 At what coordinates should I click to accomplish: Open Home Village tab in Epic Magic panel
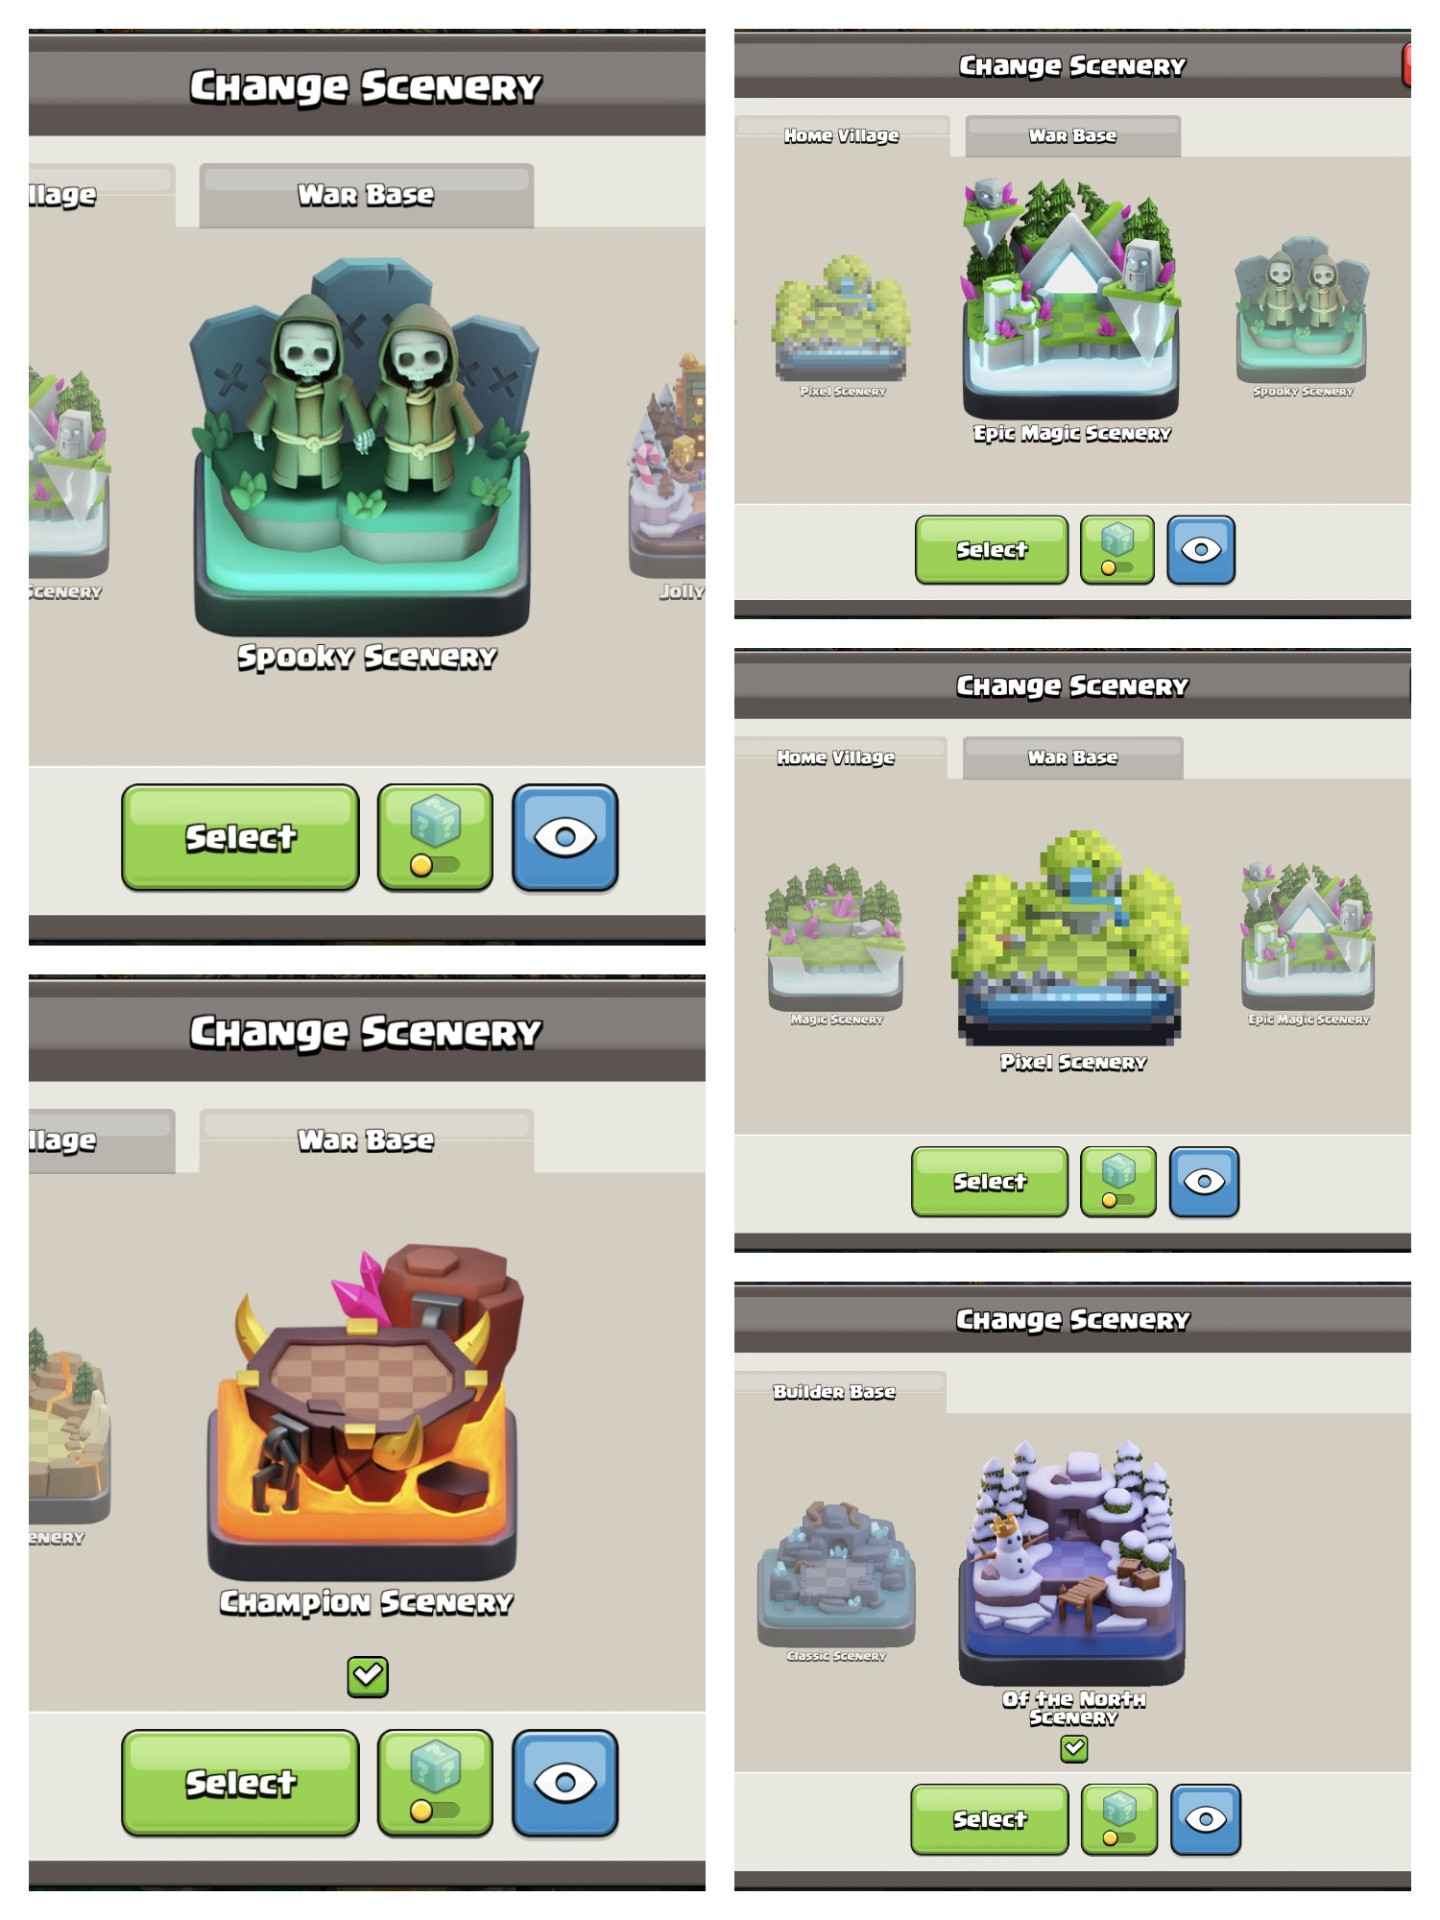841,136
